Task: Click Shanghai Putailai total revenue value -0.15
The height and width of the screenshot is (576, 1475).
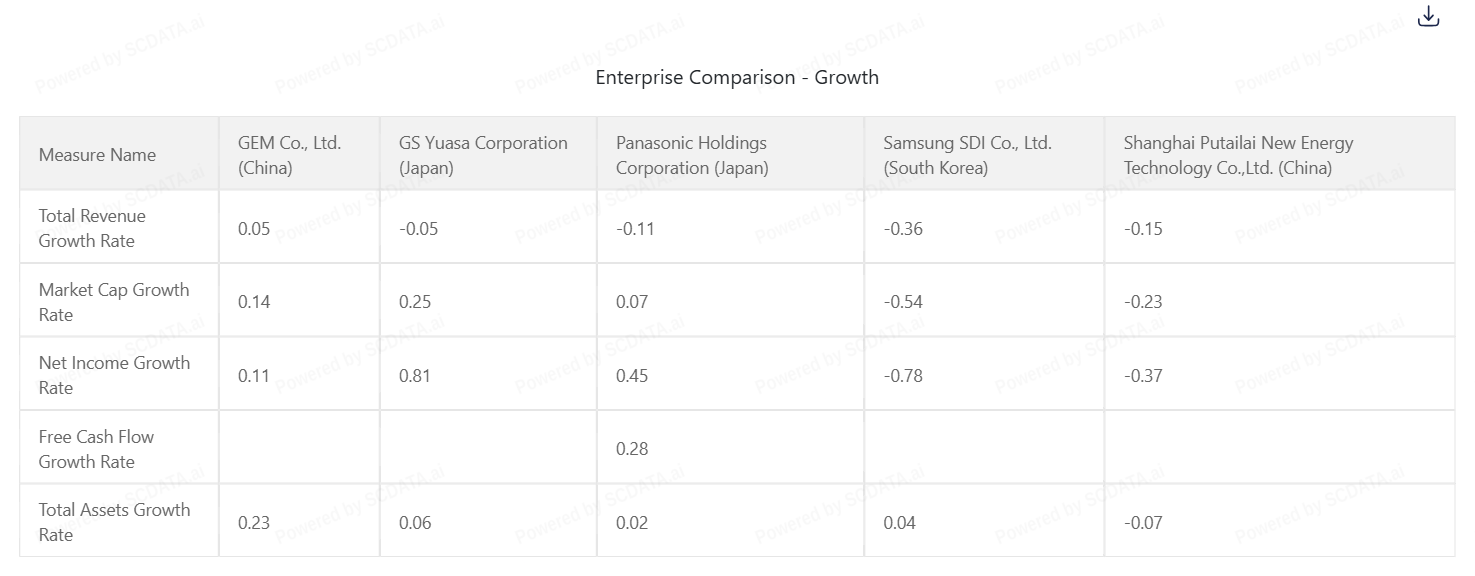Action: coord(1143,229)
